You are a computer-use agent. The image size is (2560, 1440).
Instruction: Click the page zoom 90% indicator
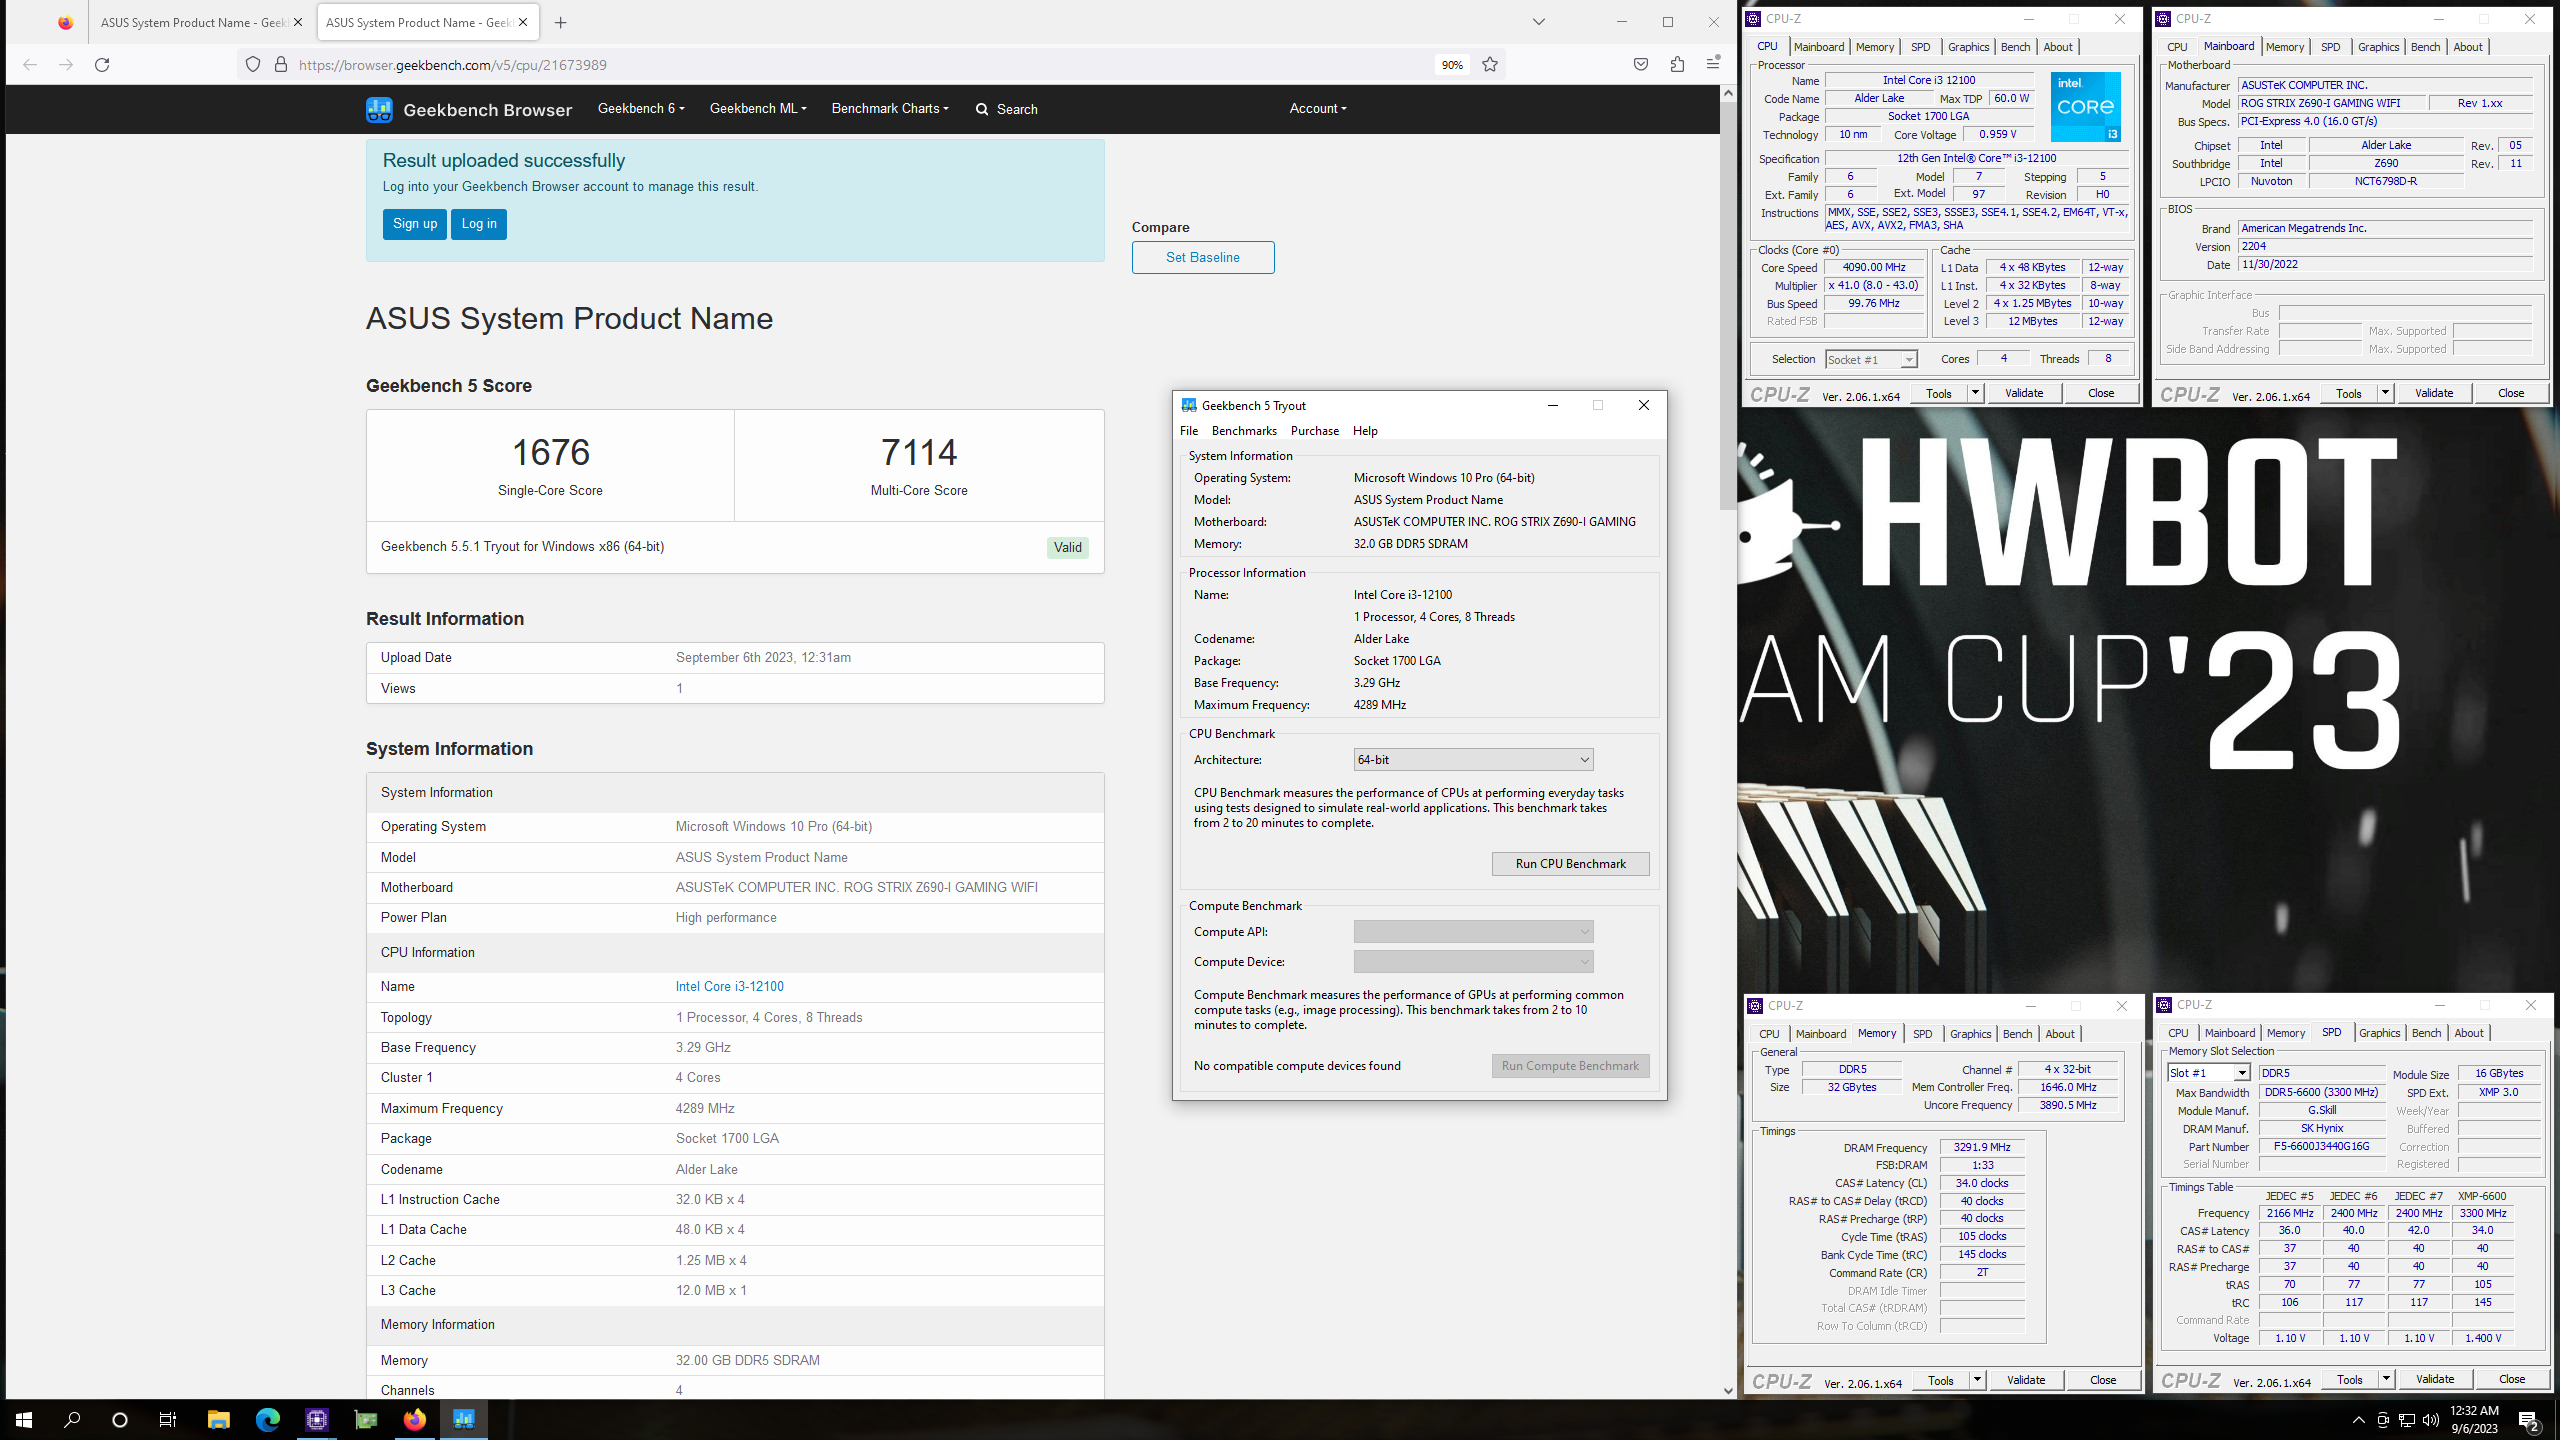(1452, 65)
